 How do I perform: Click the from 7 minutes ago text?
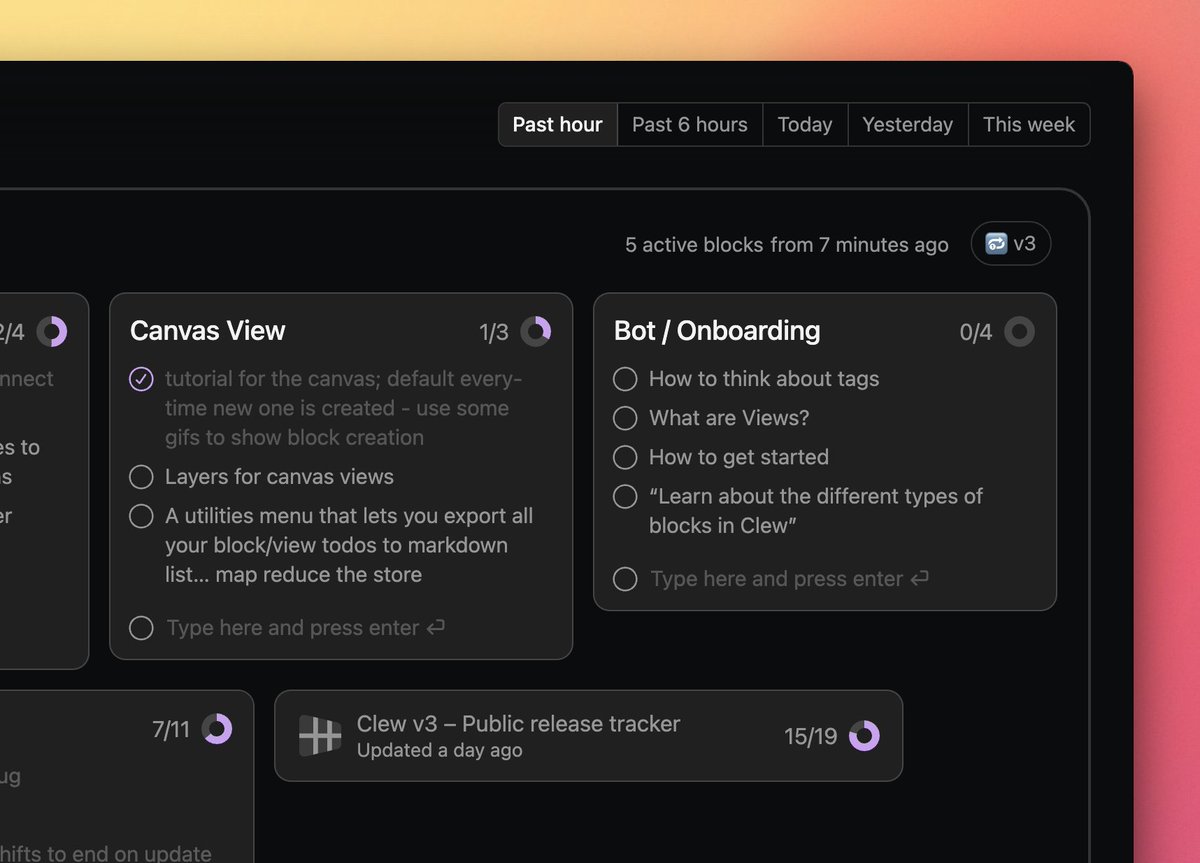[x=859, y=244]
